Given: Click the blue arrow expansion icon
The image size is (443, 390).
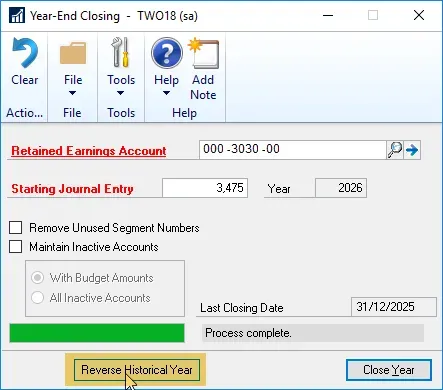Looking at the screenshot, I should pyautogui.click(x=412, y=150).
